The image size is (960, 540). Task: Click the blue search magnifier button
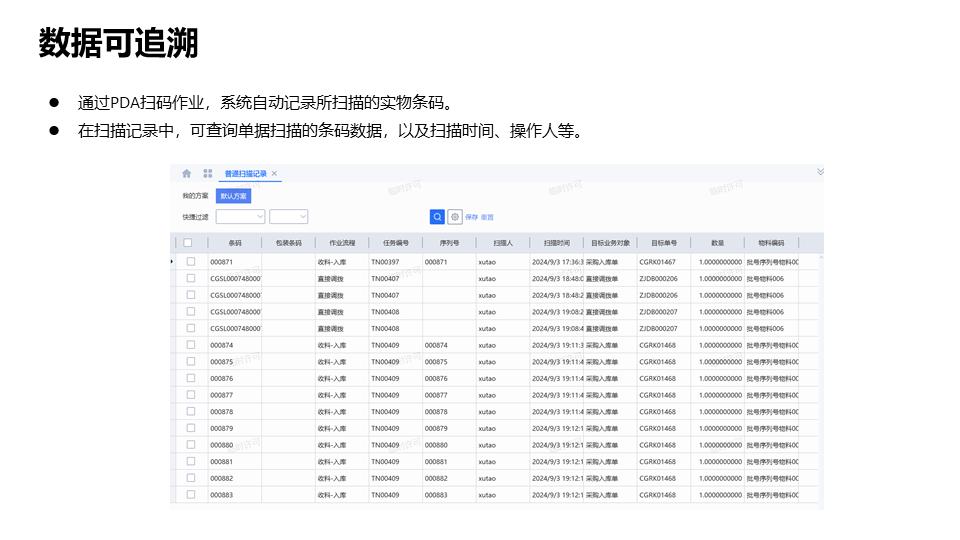tap(437, 216)
